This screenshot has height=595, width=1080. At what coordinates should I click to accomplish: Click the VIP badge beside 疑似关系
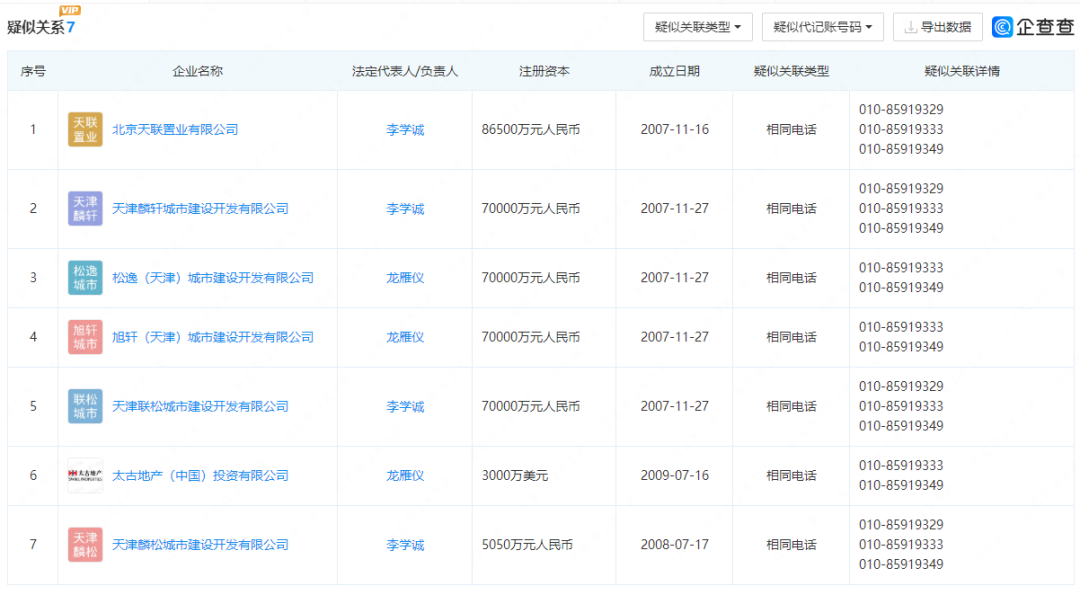click(x=70, y=11)
